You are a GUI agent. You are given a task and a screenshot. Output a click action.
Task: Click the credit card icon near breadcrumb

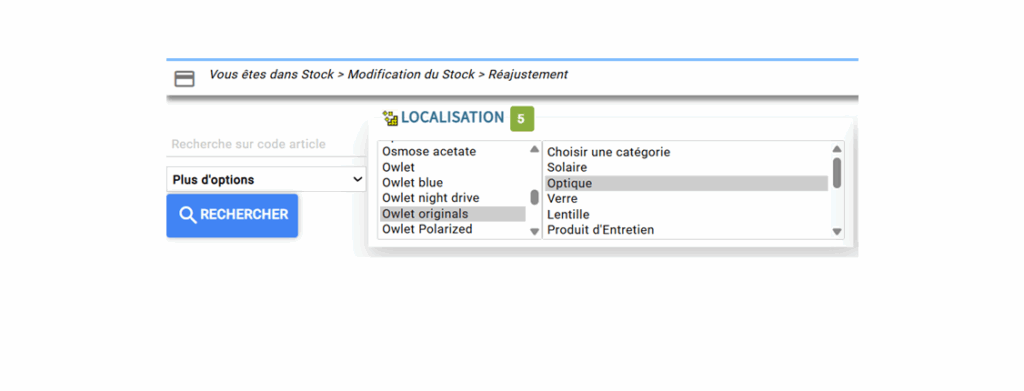pyautogui.click(x=184, y=79)
